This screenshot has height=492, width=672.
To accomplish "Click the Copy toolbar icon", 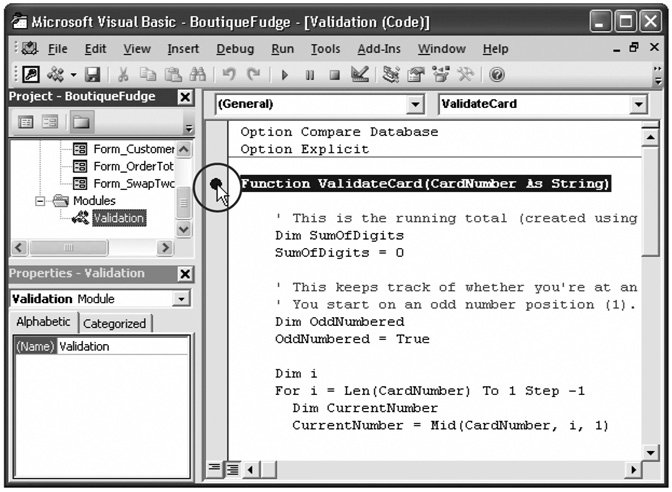I will [x=148, y=75].
